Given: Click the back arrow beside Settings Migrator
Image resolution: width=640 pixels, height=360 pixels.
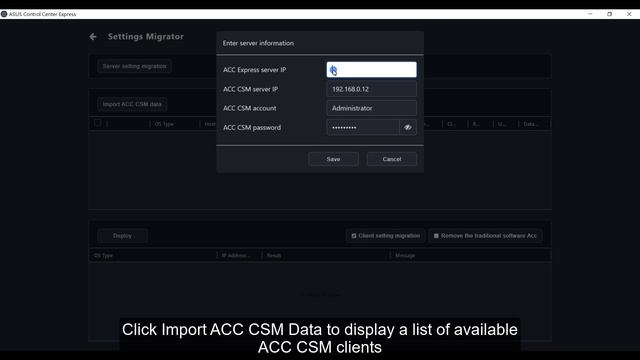Looking at the screenshot, I should 93,37.
